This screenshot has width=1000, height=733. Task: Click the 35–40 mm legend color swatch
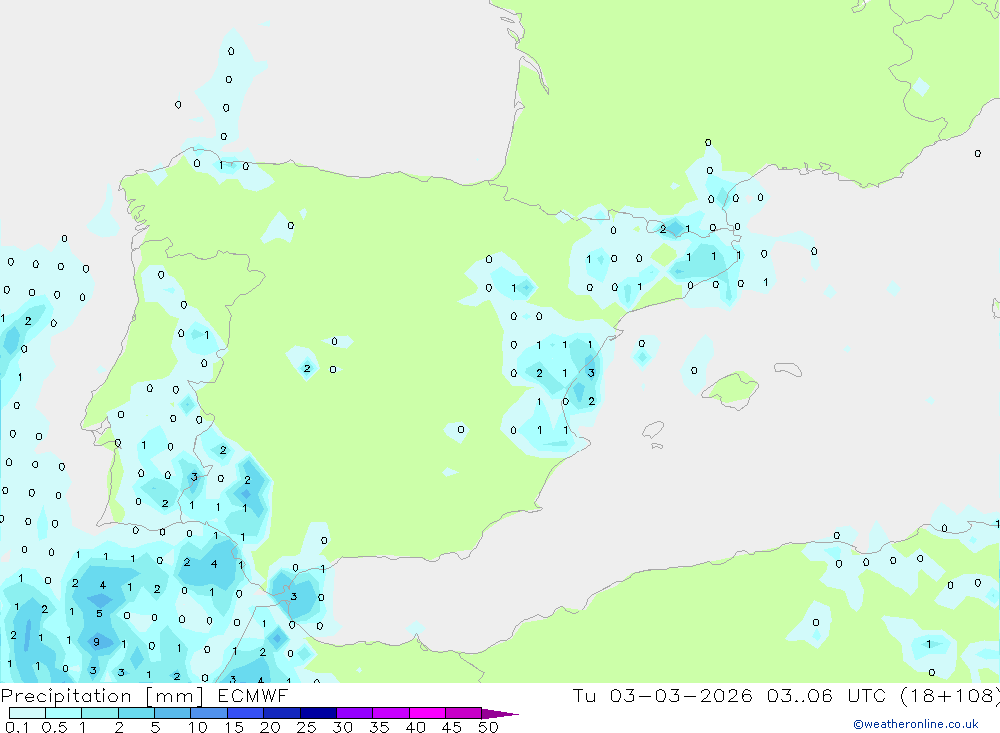pyautogui.click(x=390, y=713)
